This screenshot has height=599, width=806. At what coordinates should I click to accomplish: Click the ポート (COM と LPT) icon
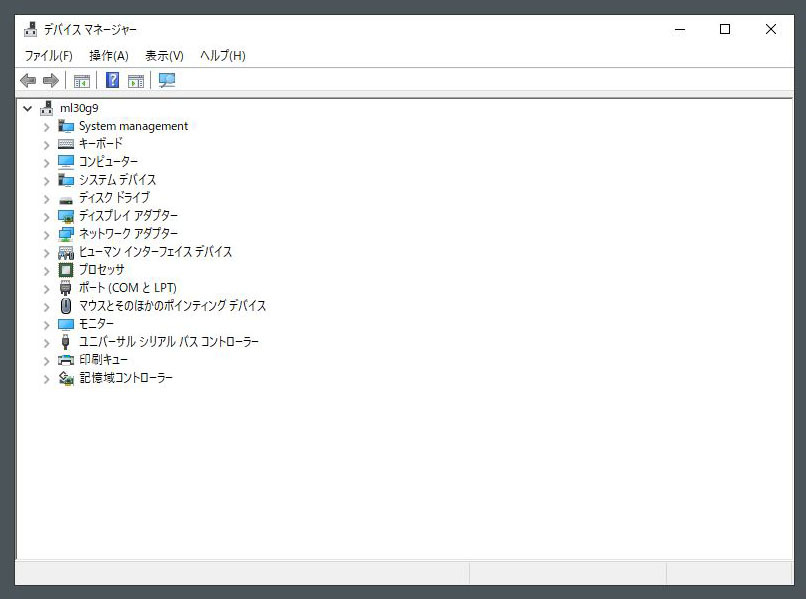(65, 288)
